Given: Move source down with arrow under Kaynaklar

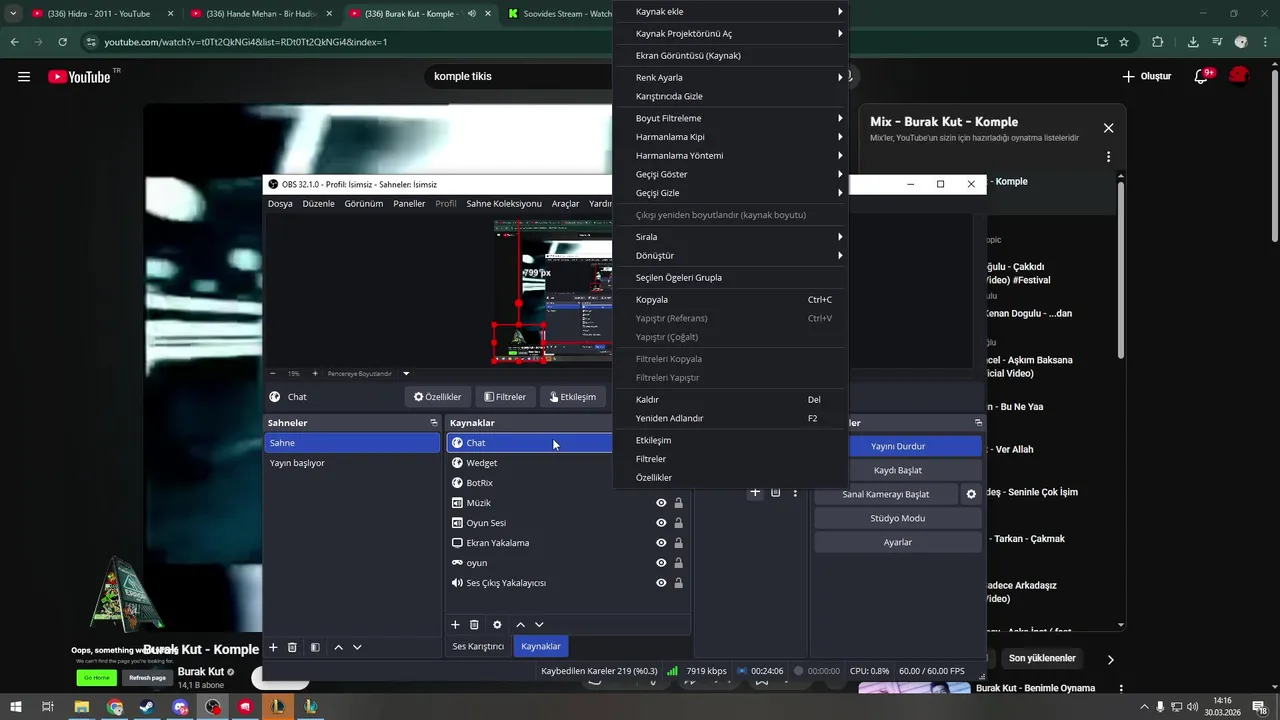Looking at the screenshot, I should 539,625.
